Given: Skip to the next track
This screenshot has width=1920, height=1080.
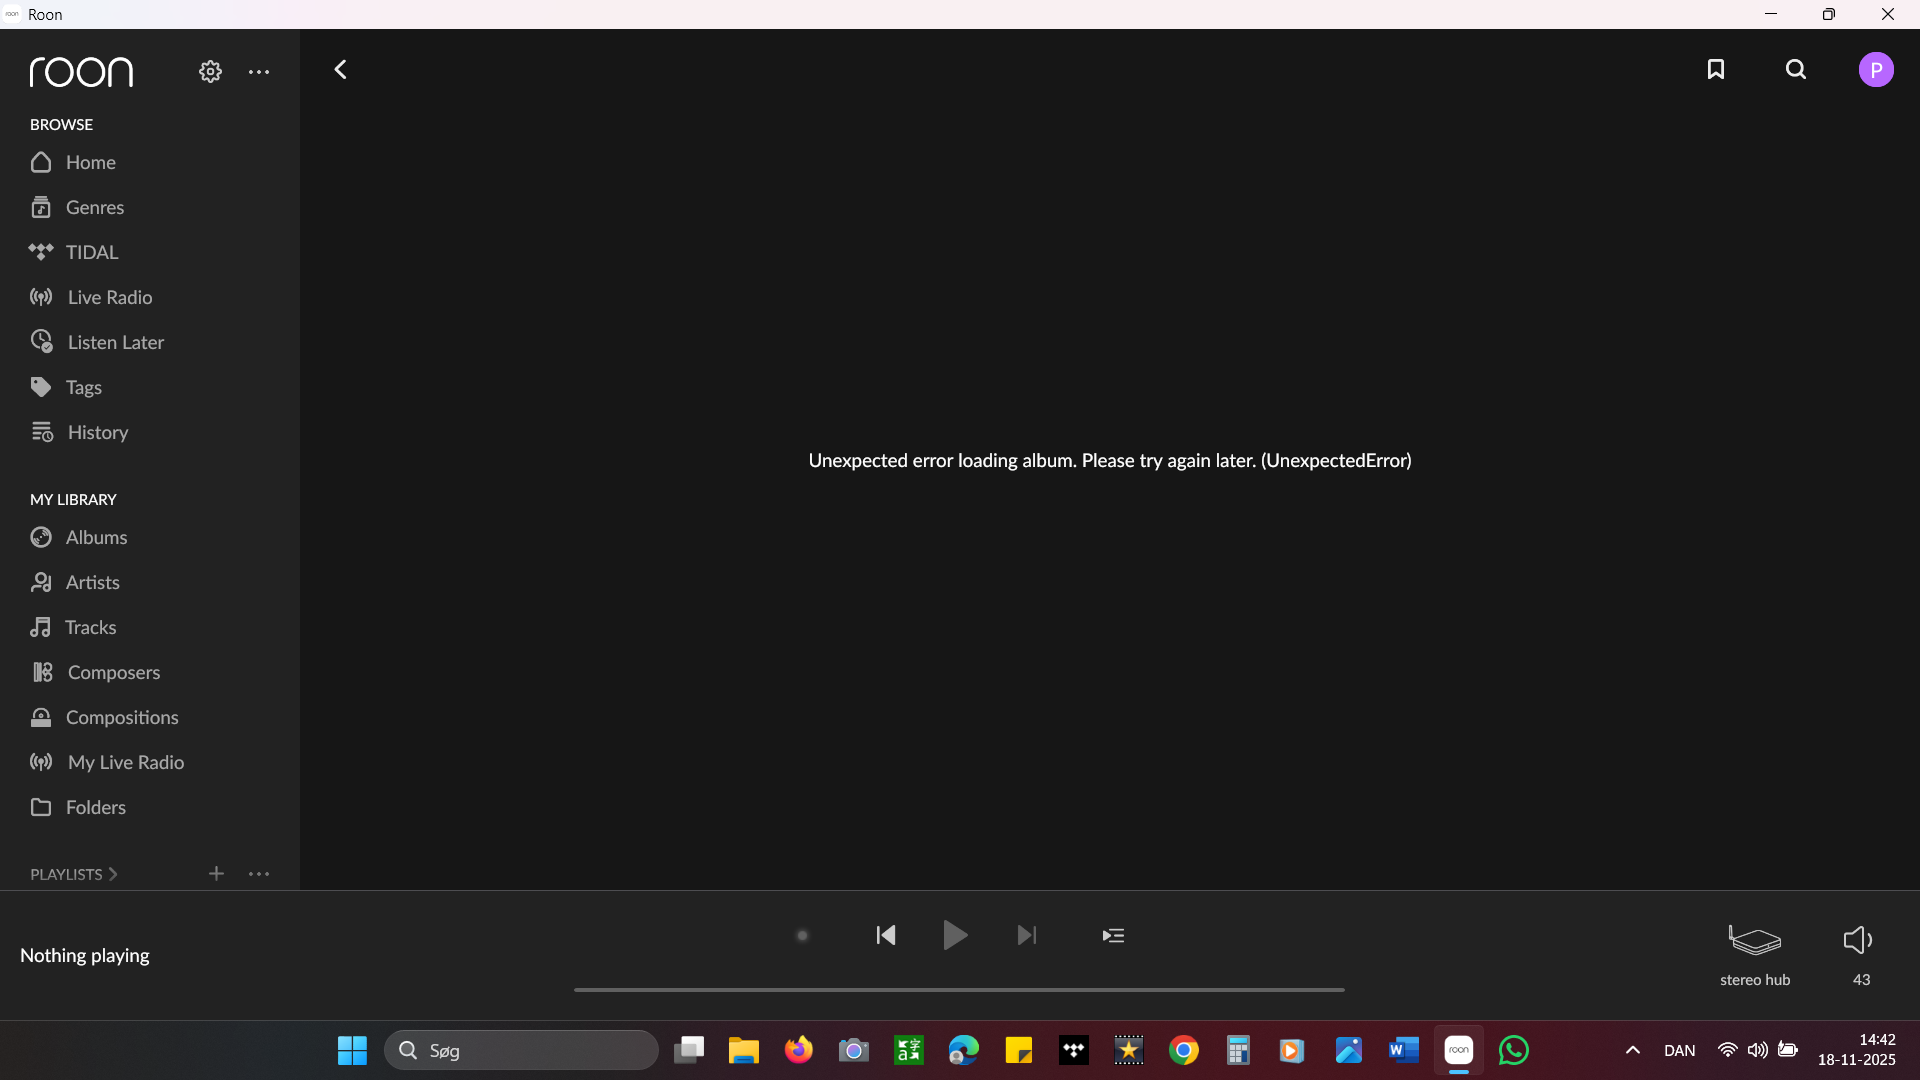Looking at the screenshot, I should [x=1027, y=936].
